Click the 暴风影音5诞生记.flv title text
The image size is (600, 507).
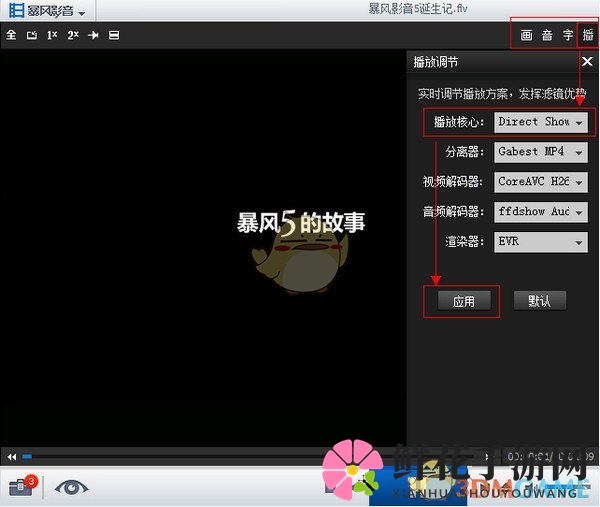(417, 8)
